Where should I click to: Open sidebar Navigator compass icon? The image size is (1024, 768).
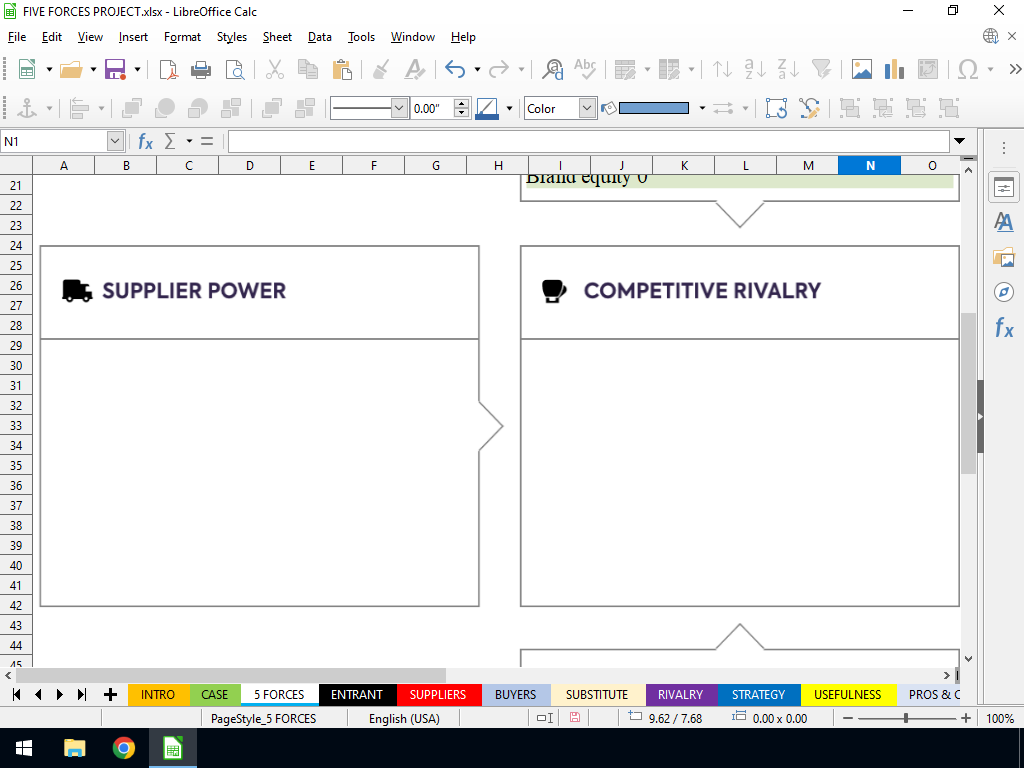coord(1004,292)
